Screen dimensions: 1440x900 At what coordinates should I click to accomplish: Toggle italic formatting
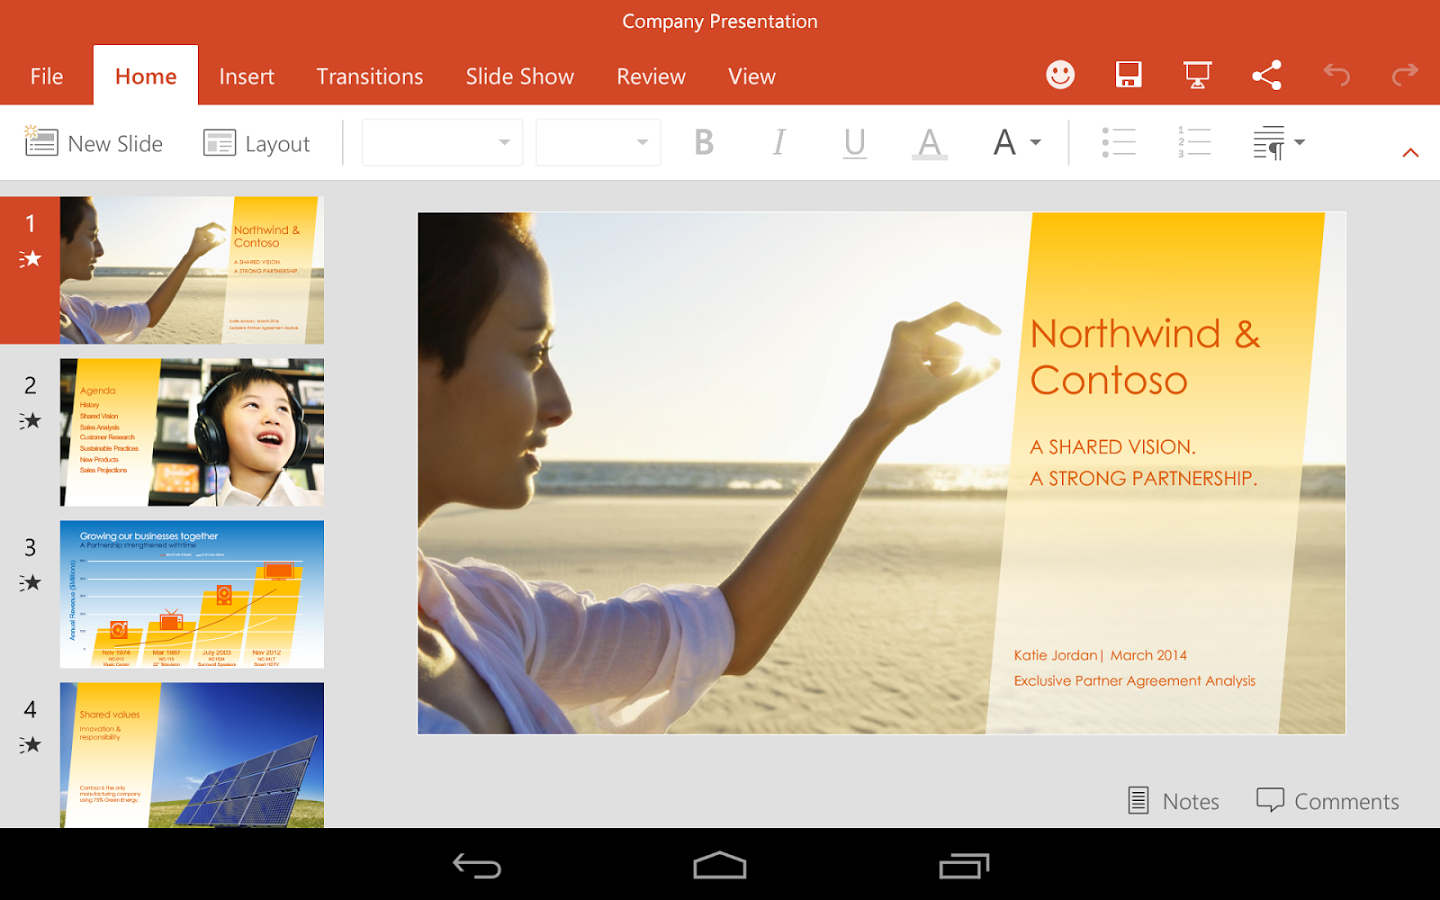point(779,142)
